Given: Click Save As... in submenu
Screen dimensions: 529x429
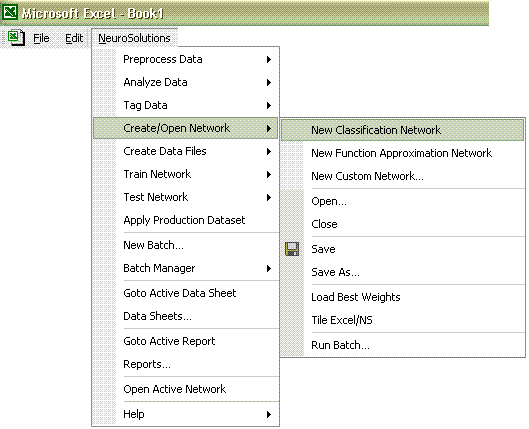Looking at the screenshot, I should (402, 272).
